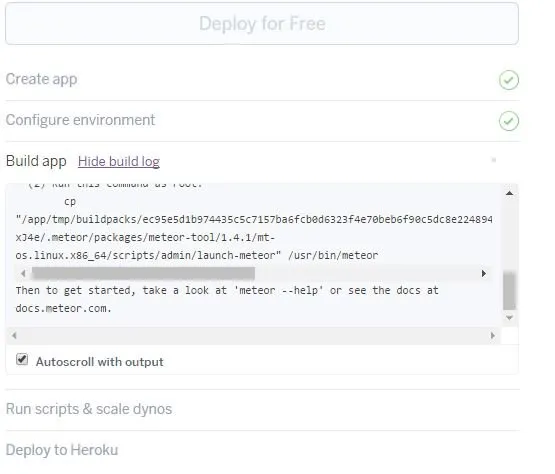Image resolution: width=555 pixels, height=474 pixels.
Task: Click the Build app progress indicator dot
Action: [x=494, y=160]
